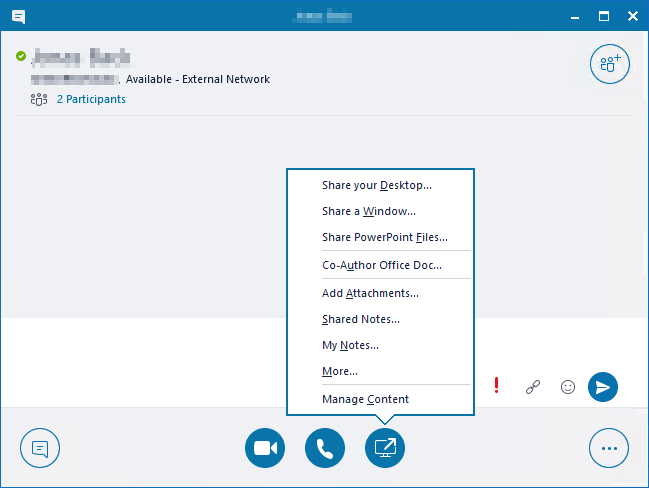Image resolution: width=649 pixels, height=488 pixels.
Task: Open the More Options ellipsis button
Action: pyautogui.click(x=609, y=448)
